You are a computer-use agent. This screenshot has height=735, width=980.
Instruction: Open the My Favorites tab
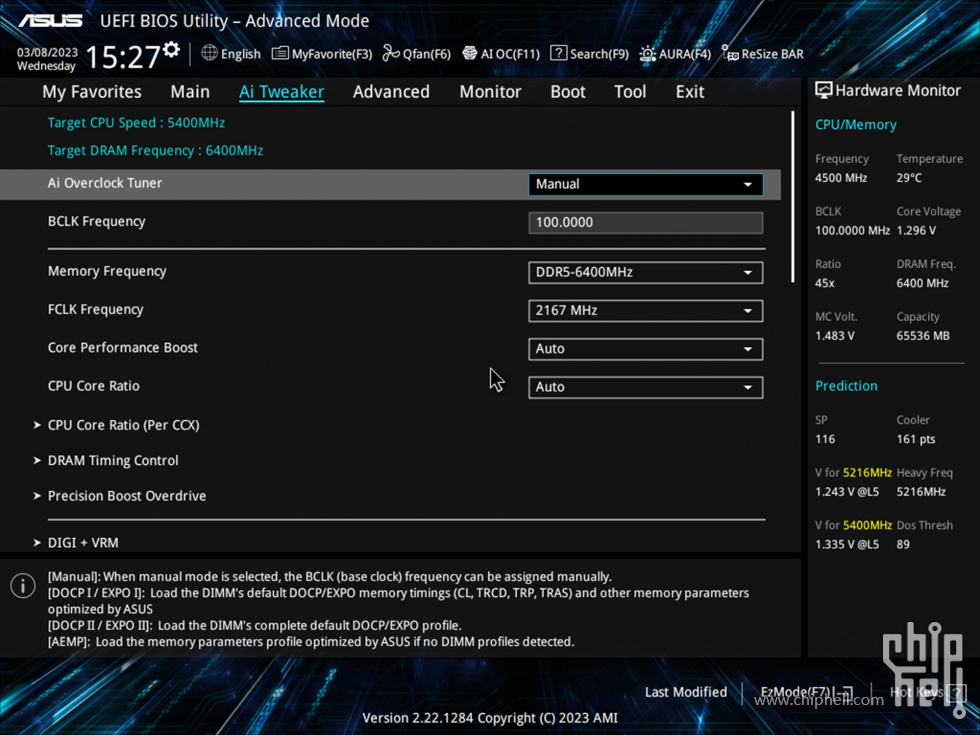click(92, 92)
